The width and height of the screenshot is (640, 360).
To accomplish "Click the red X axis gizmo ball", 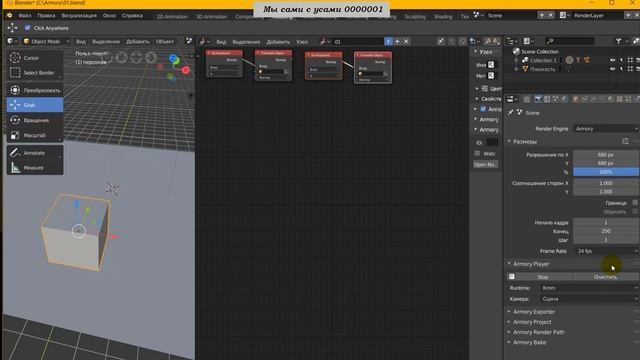I will click(x=186, y=70).
